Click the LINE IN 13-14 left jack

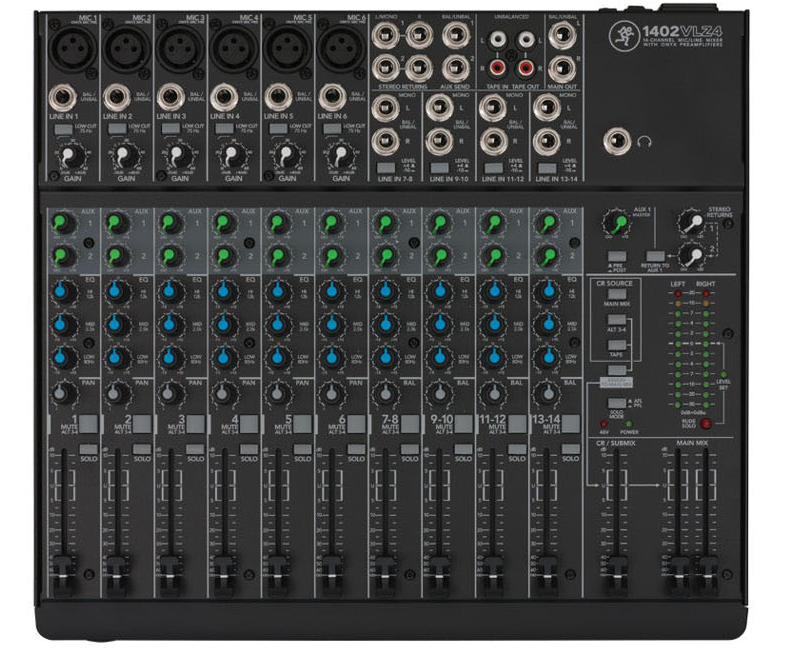tap(546, 108)
